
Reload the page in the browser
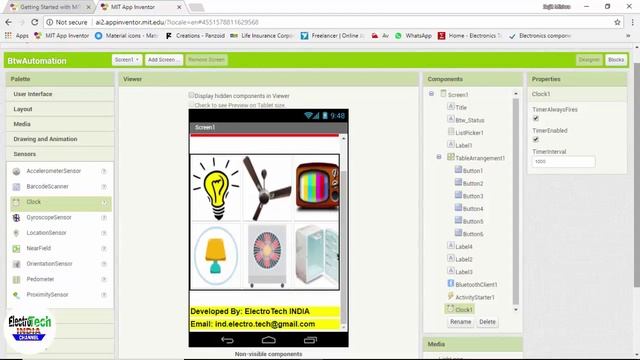pyautogui.click(x=35, y=22)
